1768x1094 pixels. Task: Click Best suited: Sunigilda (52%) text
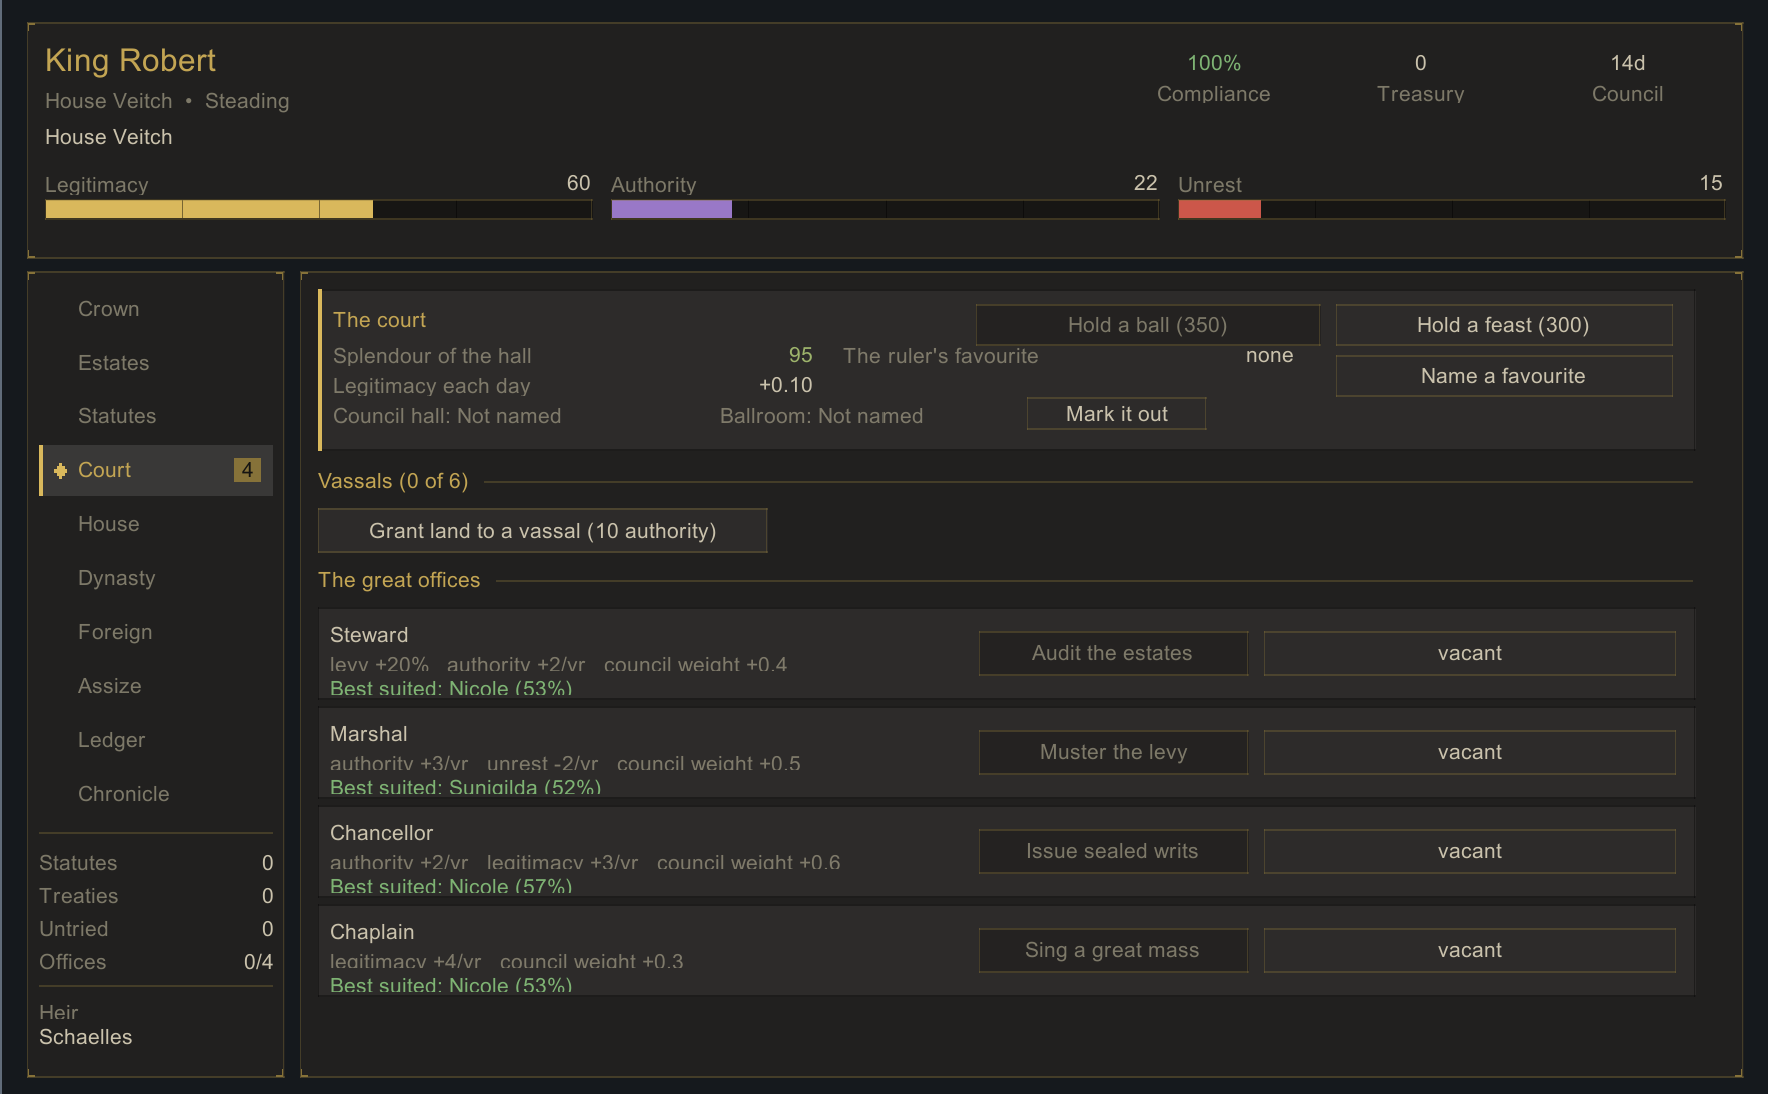pyautogui.click(x=465, y=787)
